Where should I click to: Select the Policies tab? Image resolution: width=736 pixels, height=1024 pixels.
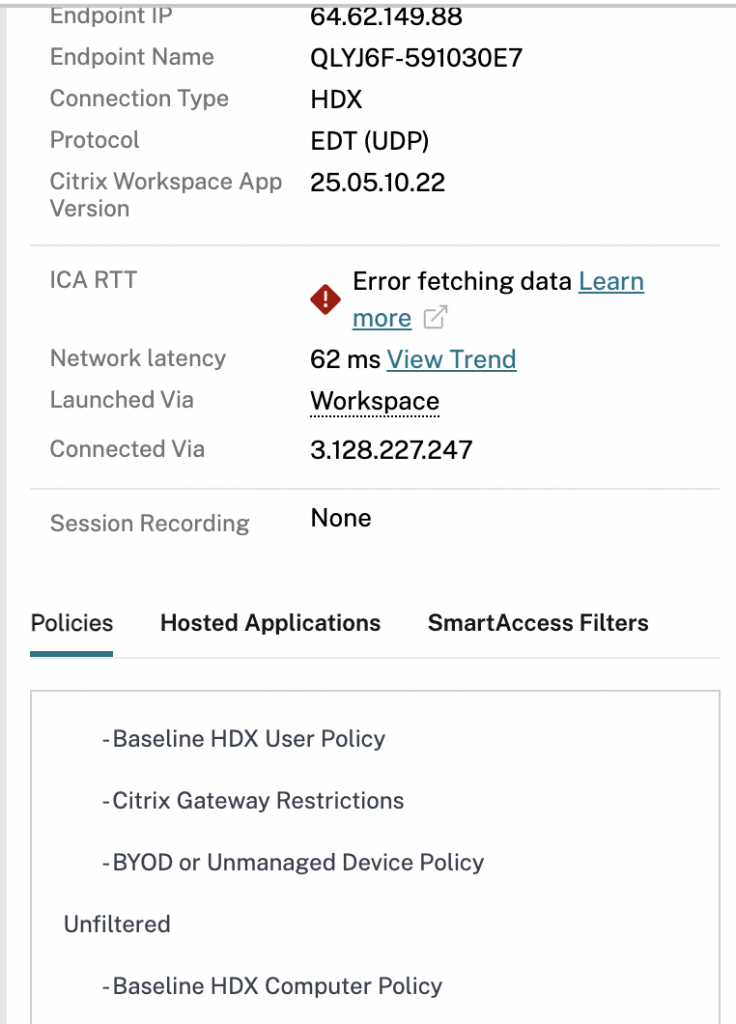[71, 622]
